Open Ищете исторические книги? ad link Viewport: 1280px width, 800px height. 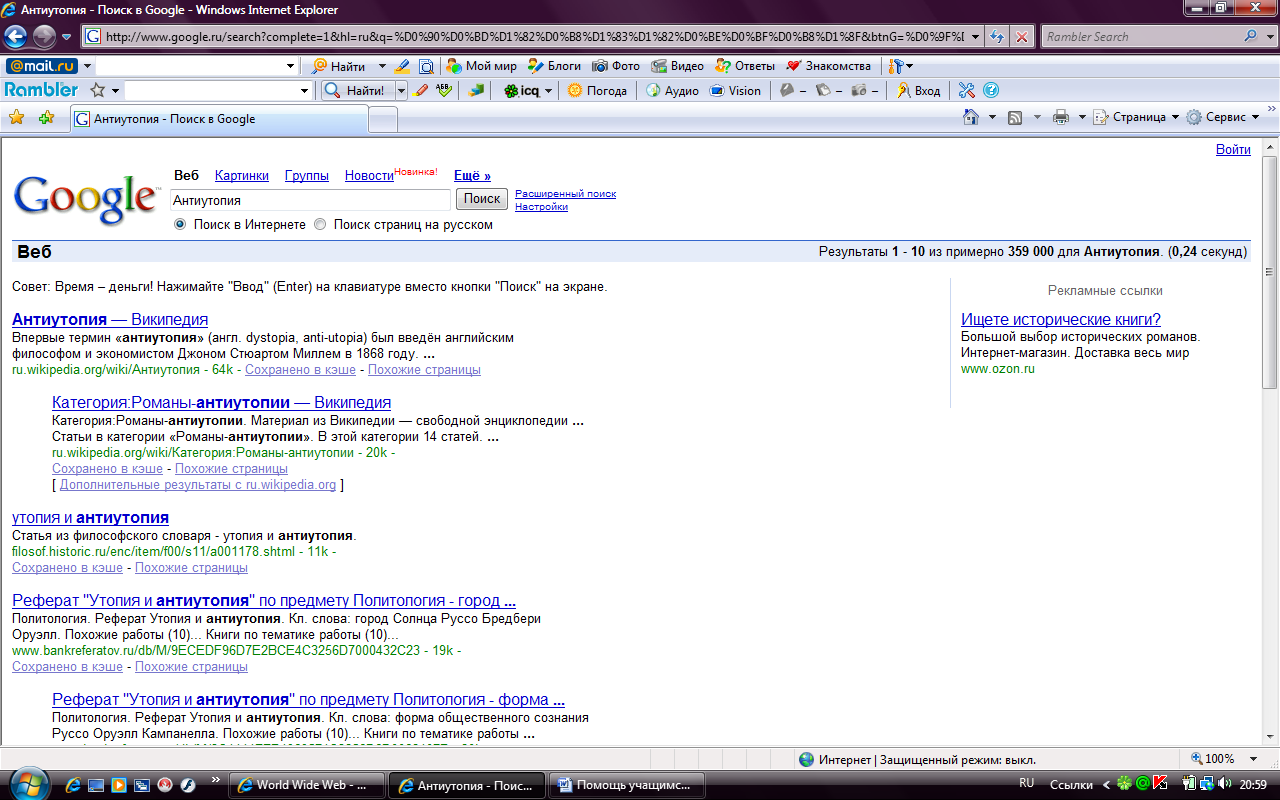pyautogui.click(x=1061, y=319)
